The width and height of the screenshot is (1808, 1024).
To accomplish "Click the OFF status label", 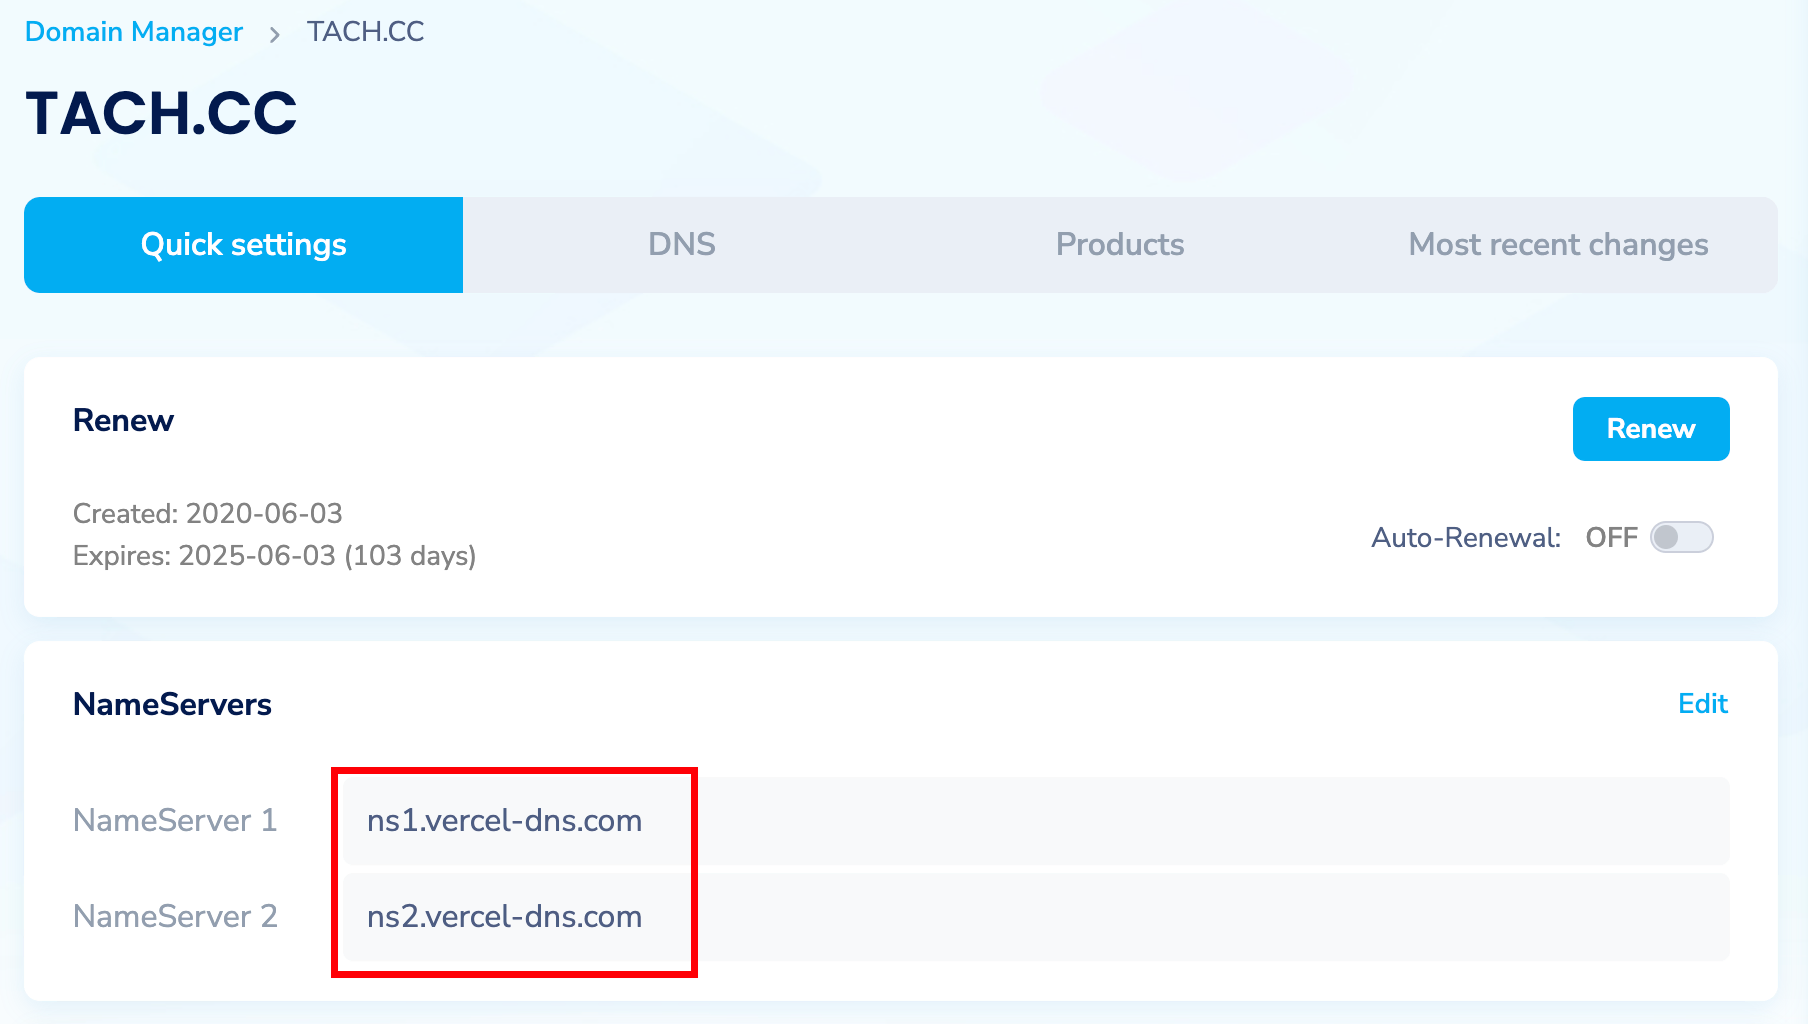I will point(1611,538).
